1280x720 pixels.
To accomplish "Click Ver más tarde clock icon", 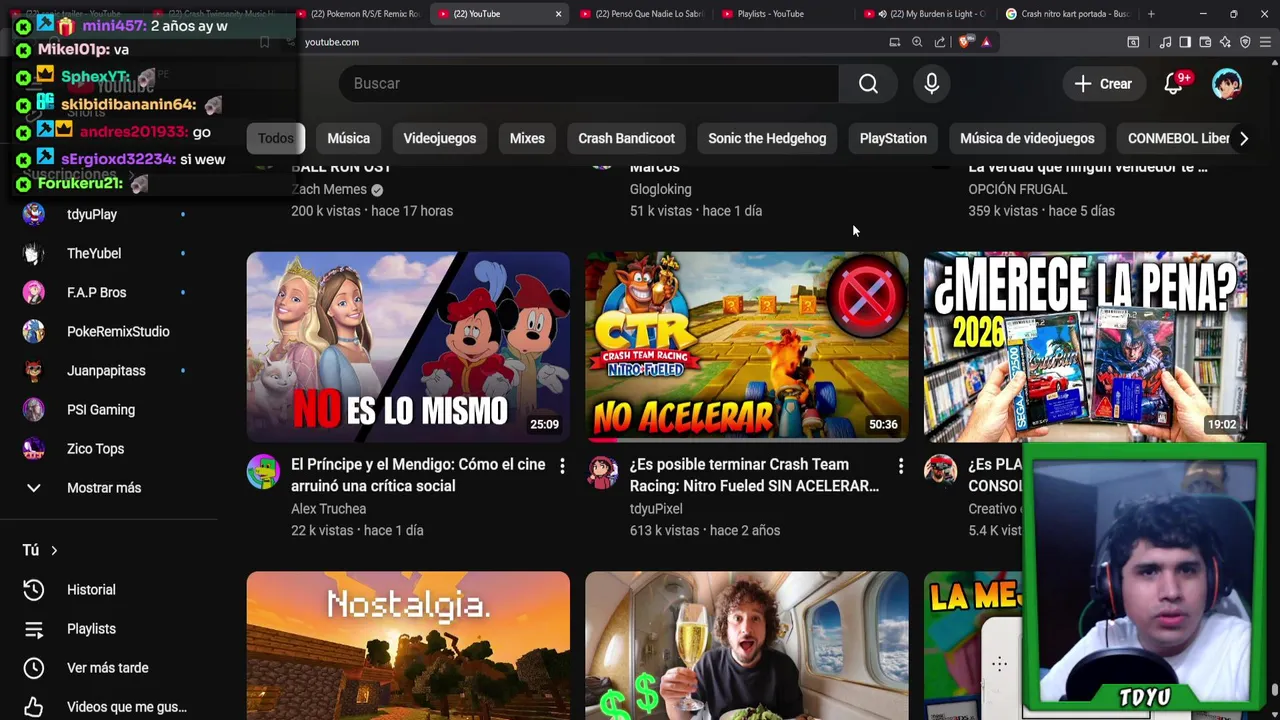I will coord(34,668).
